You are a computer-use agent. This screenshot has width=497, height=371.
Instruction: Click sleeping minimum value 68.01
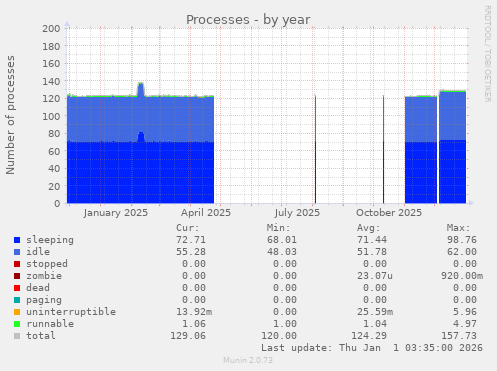(282, 240)
